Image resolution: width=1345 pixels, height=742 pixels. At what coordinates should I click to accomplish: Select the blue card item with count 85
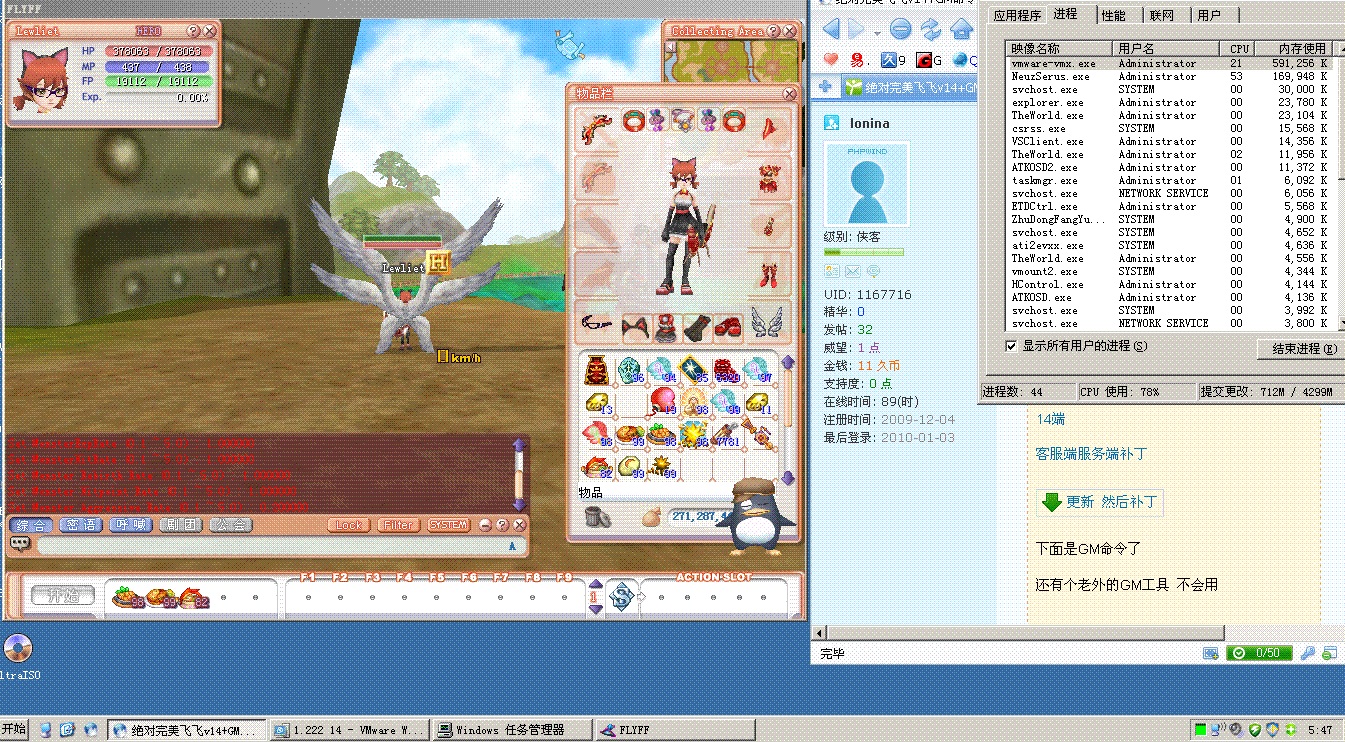pos(693,370)
